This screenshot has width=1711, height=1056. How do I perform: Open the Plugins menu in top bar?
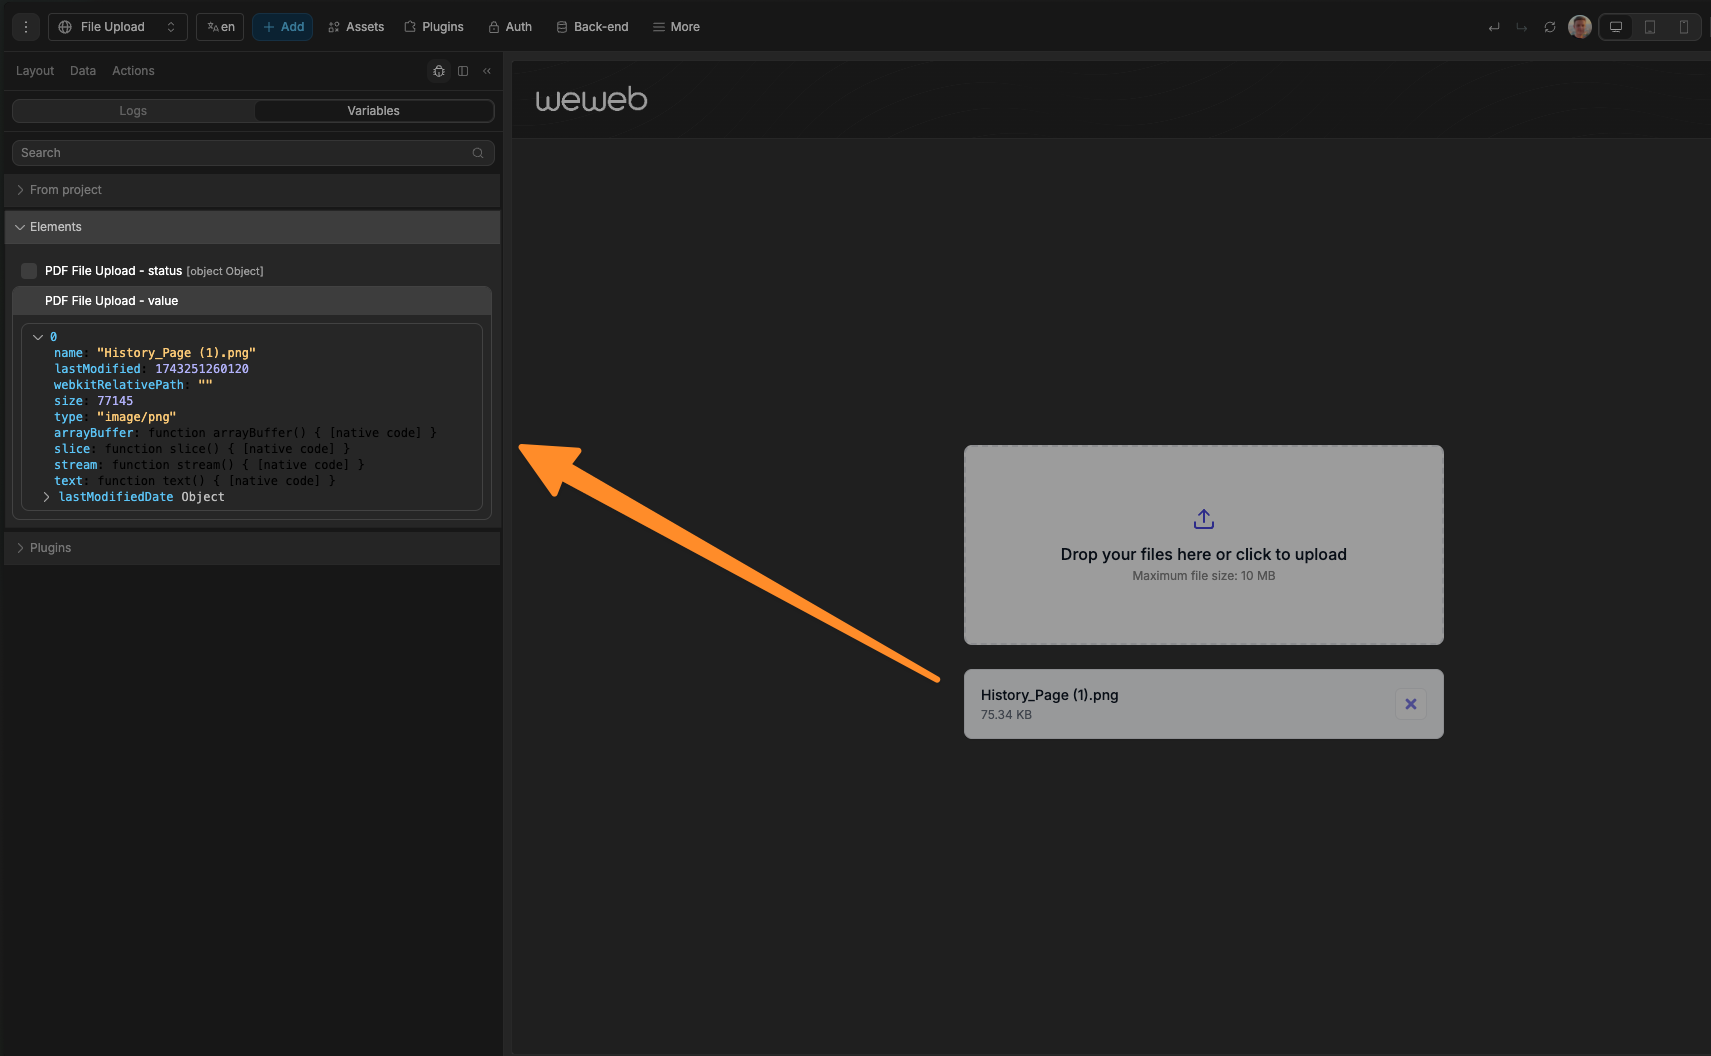pos(434,27)
